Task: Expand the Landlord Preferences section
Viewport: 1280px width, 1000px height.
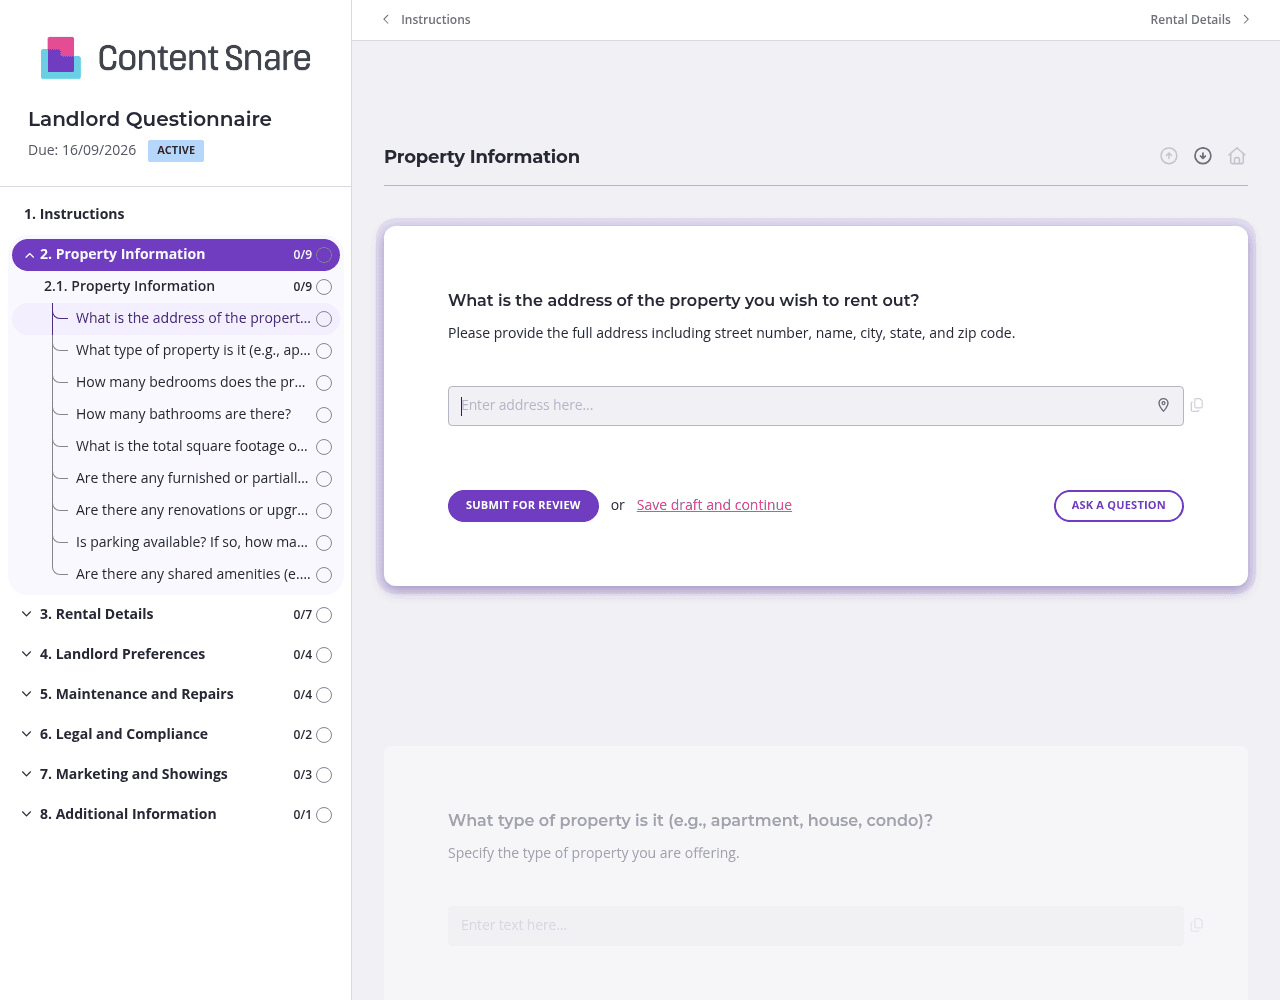Action: point(27,654)
